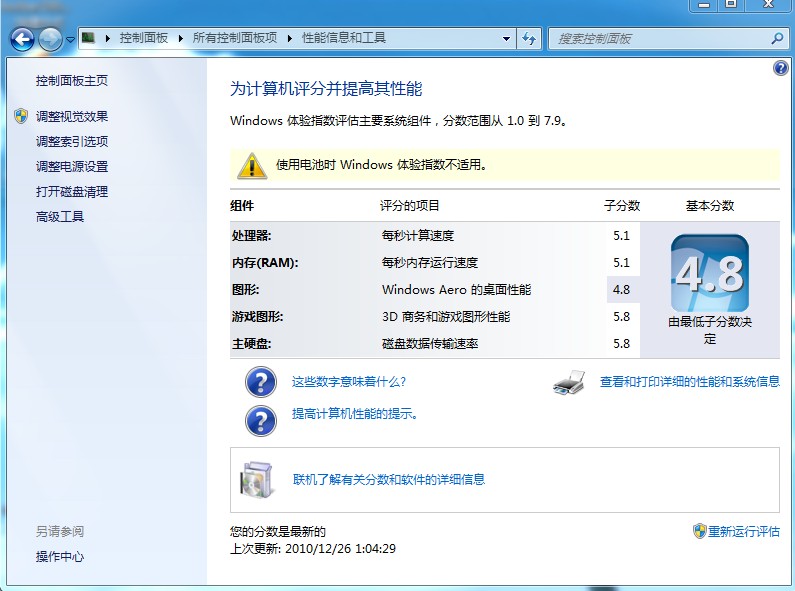Click the question mark icon beside 这些数字意味着什么
Screen dimensions: 795x591
pos(260,382)
